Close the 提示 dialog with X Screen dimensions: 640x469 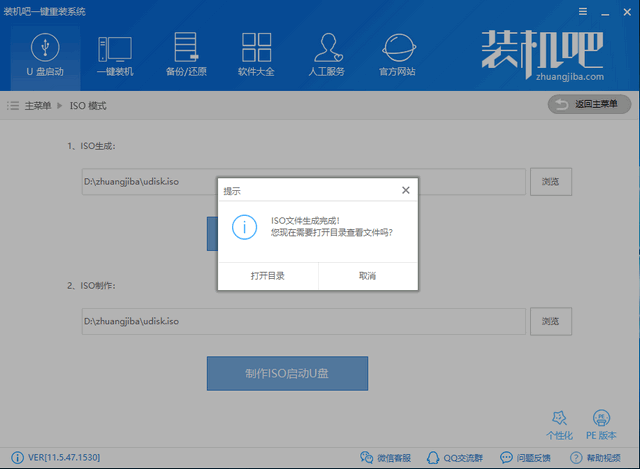tap(405, 190)
